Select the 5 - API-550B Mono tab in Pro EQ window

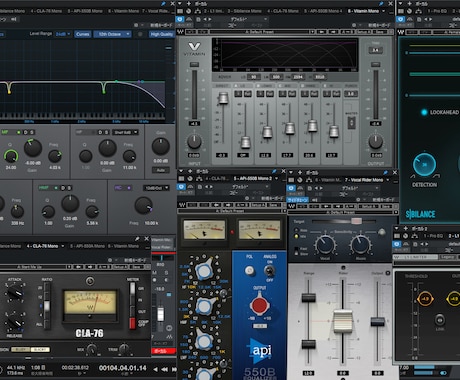[x=85, y=11]
